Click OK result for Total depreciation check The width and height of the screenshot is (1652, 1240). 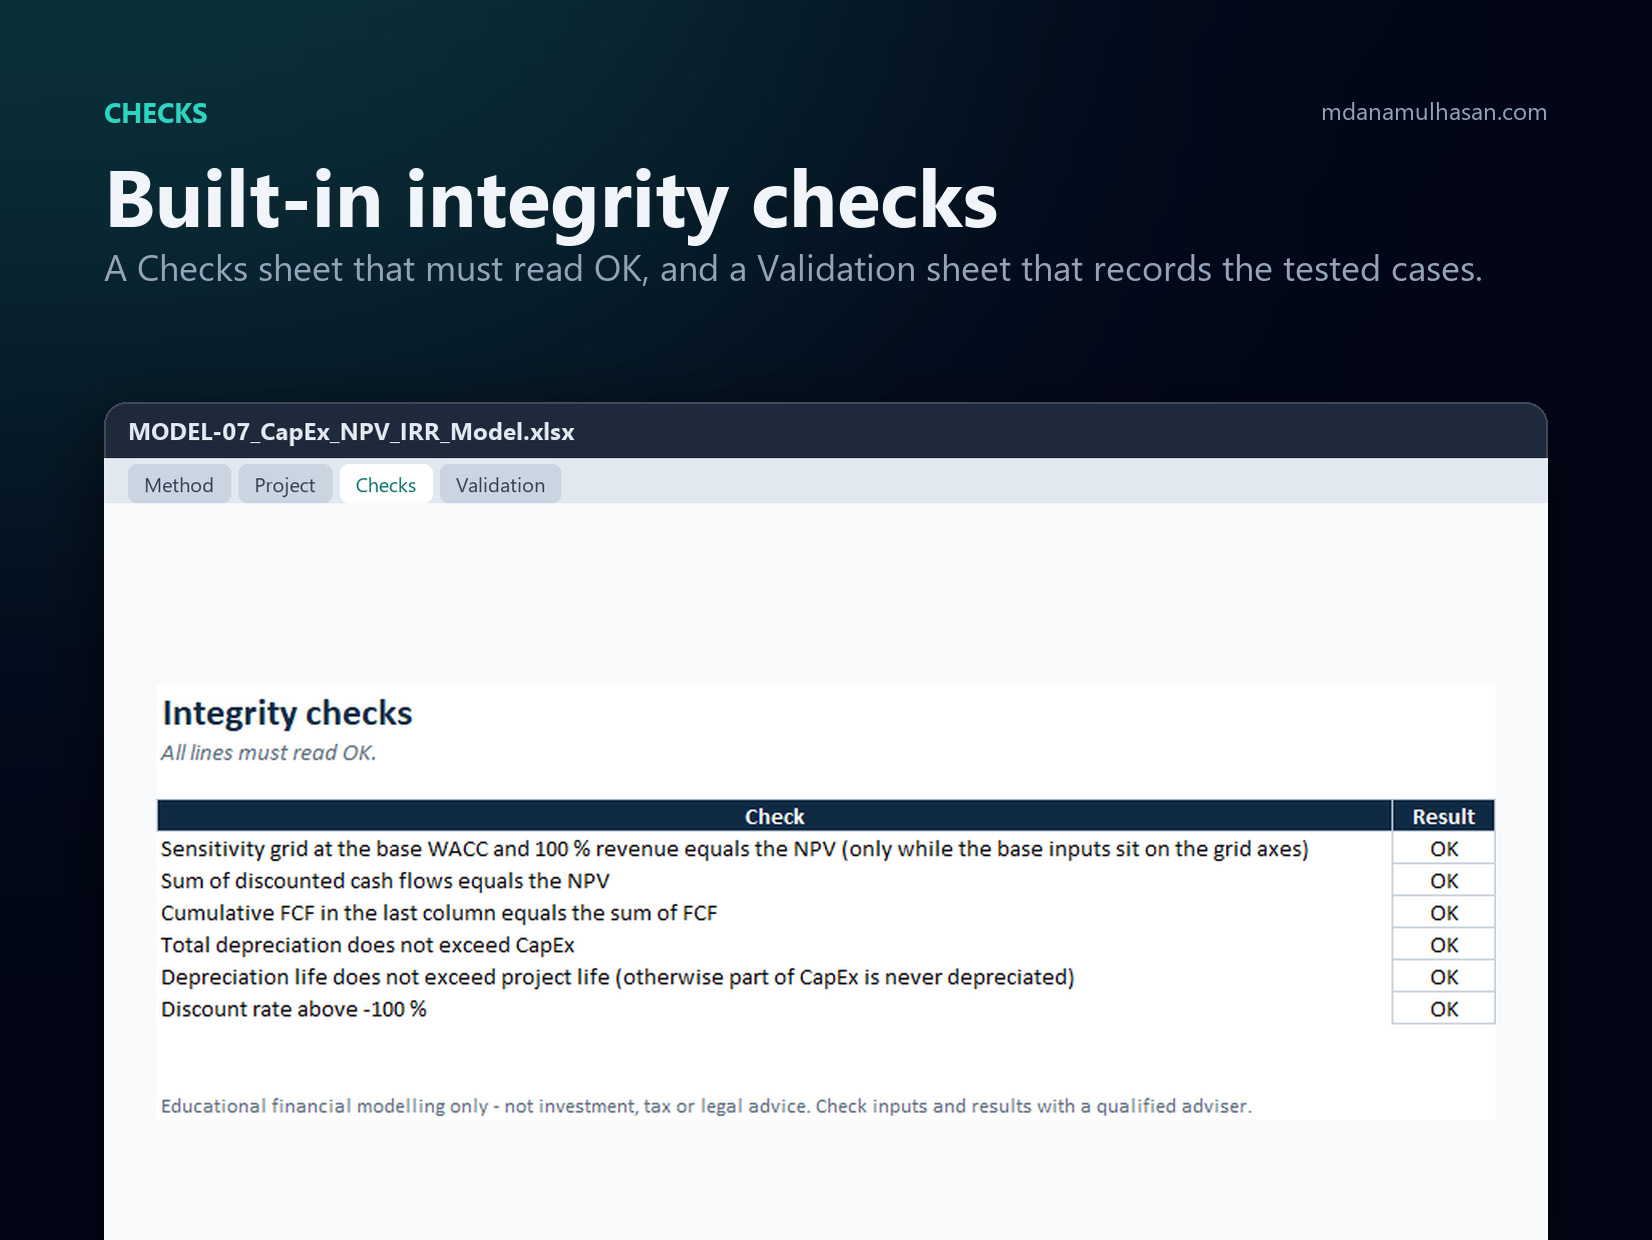click(x=1443, y=945)
